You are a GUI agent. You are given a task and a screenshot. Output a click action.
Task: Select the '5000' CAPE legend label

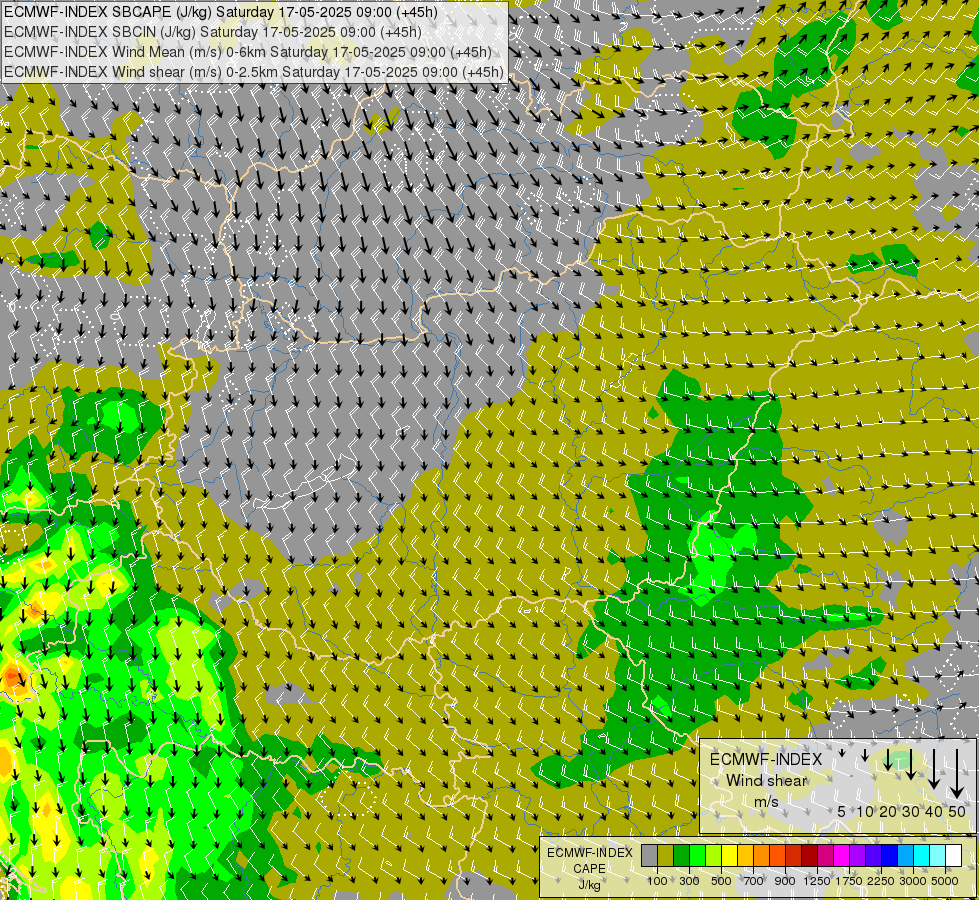[x=945, y=881]
